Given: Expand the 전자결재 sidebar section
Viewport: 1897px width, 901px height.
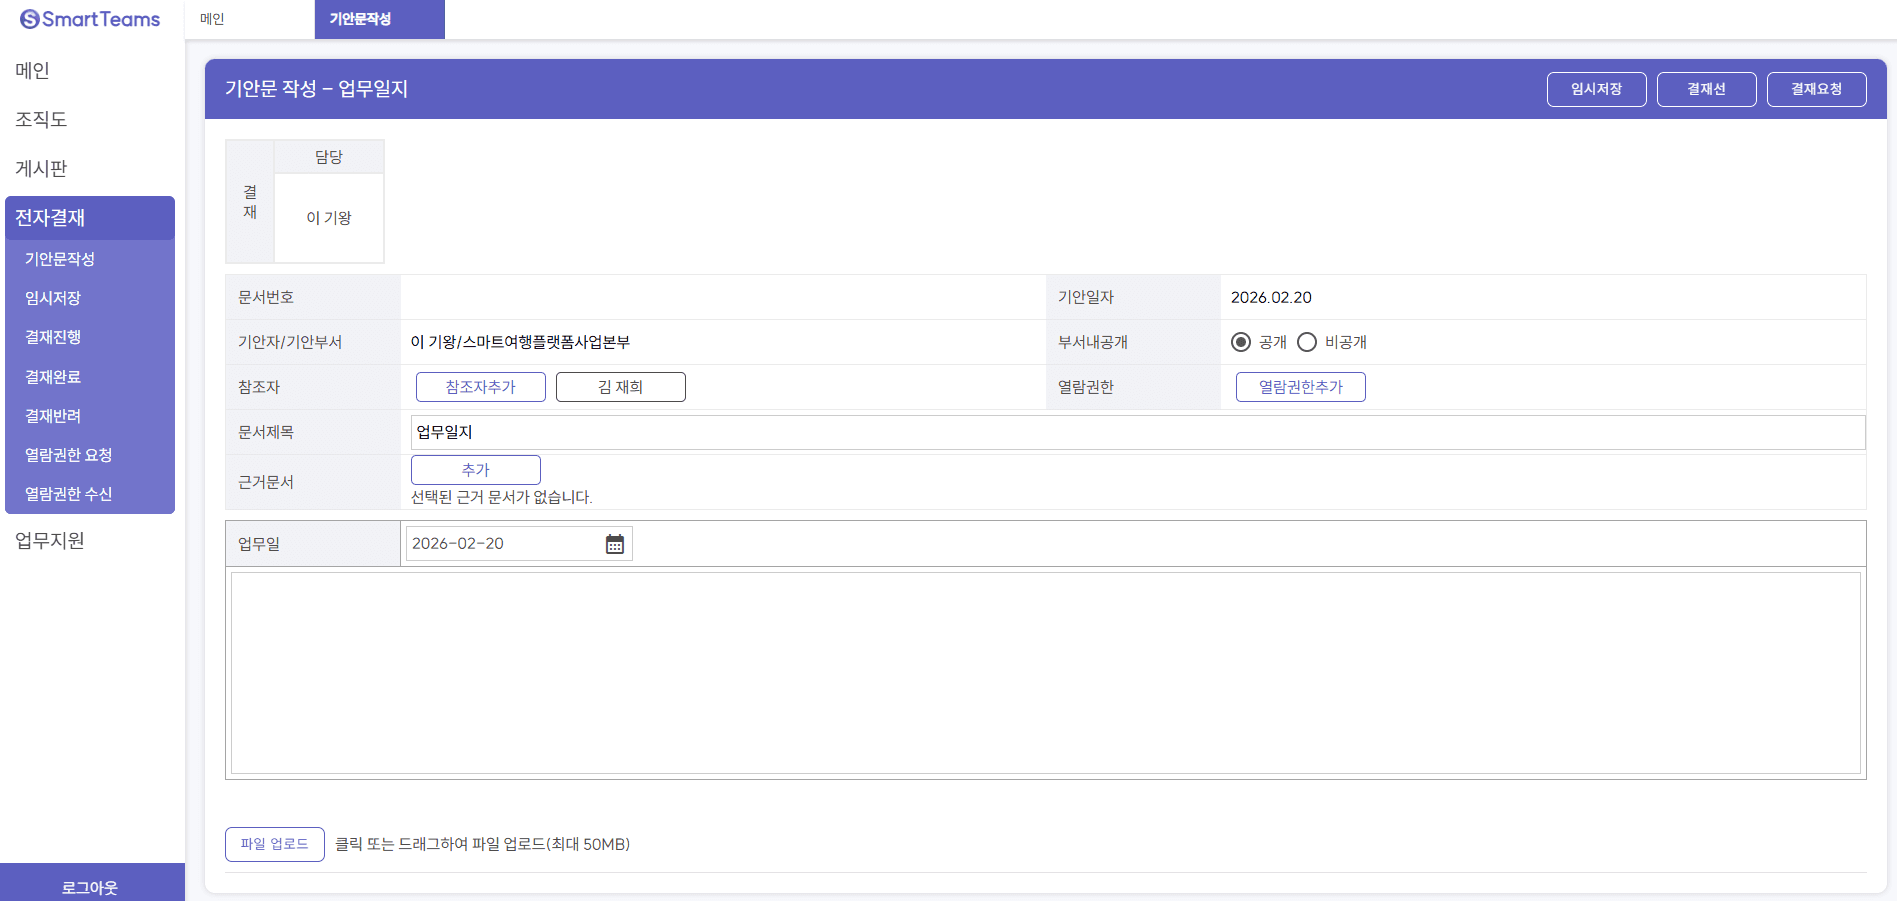Looking at the screenshot, I should (x=90, y=218).
